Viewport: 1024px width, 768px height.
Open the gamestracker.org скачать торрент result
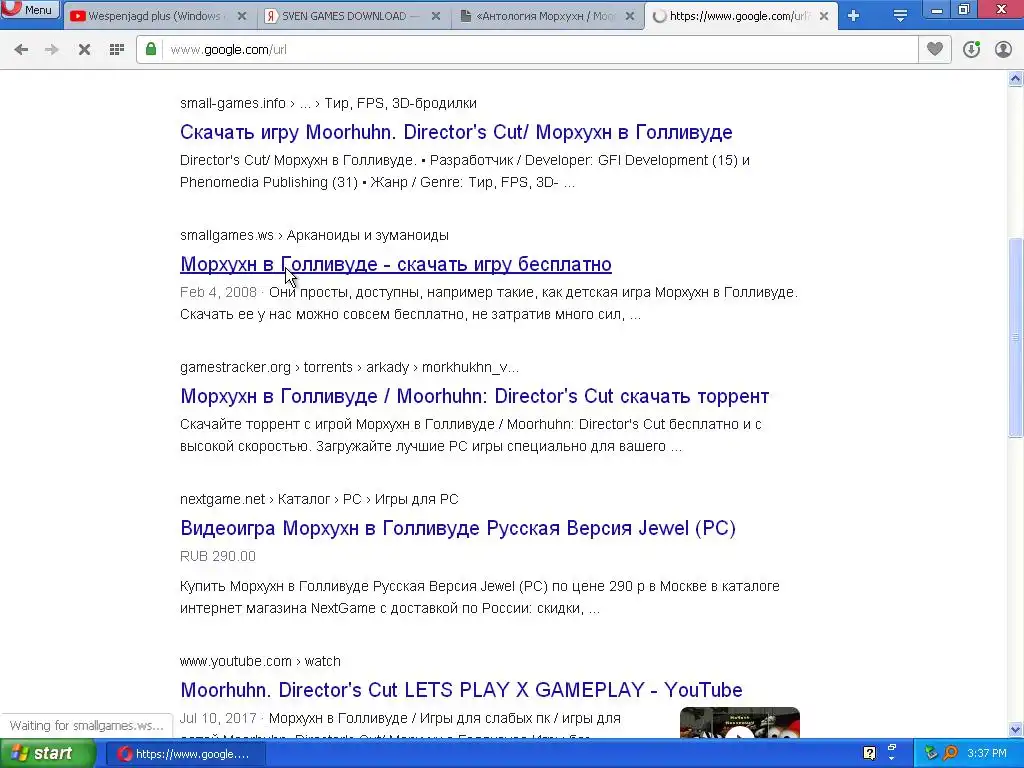pyautogui.click(x=474, y=396)
